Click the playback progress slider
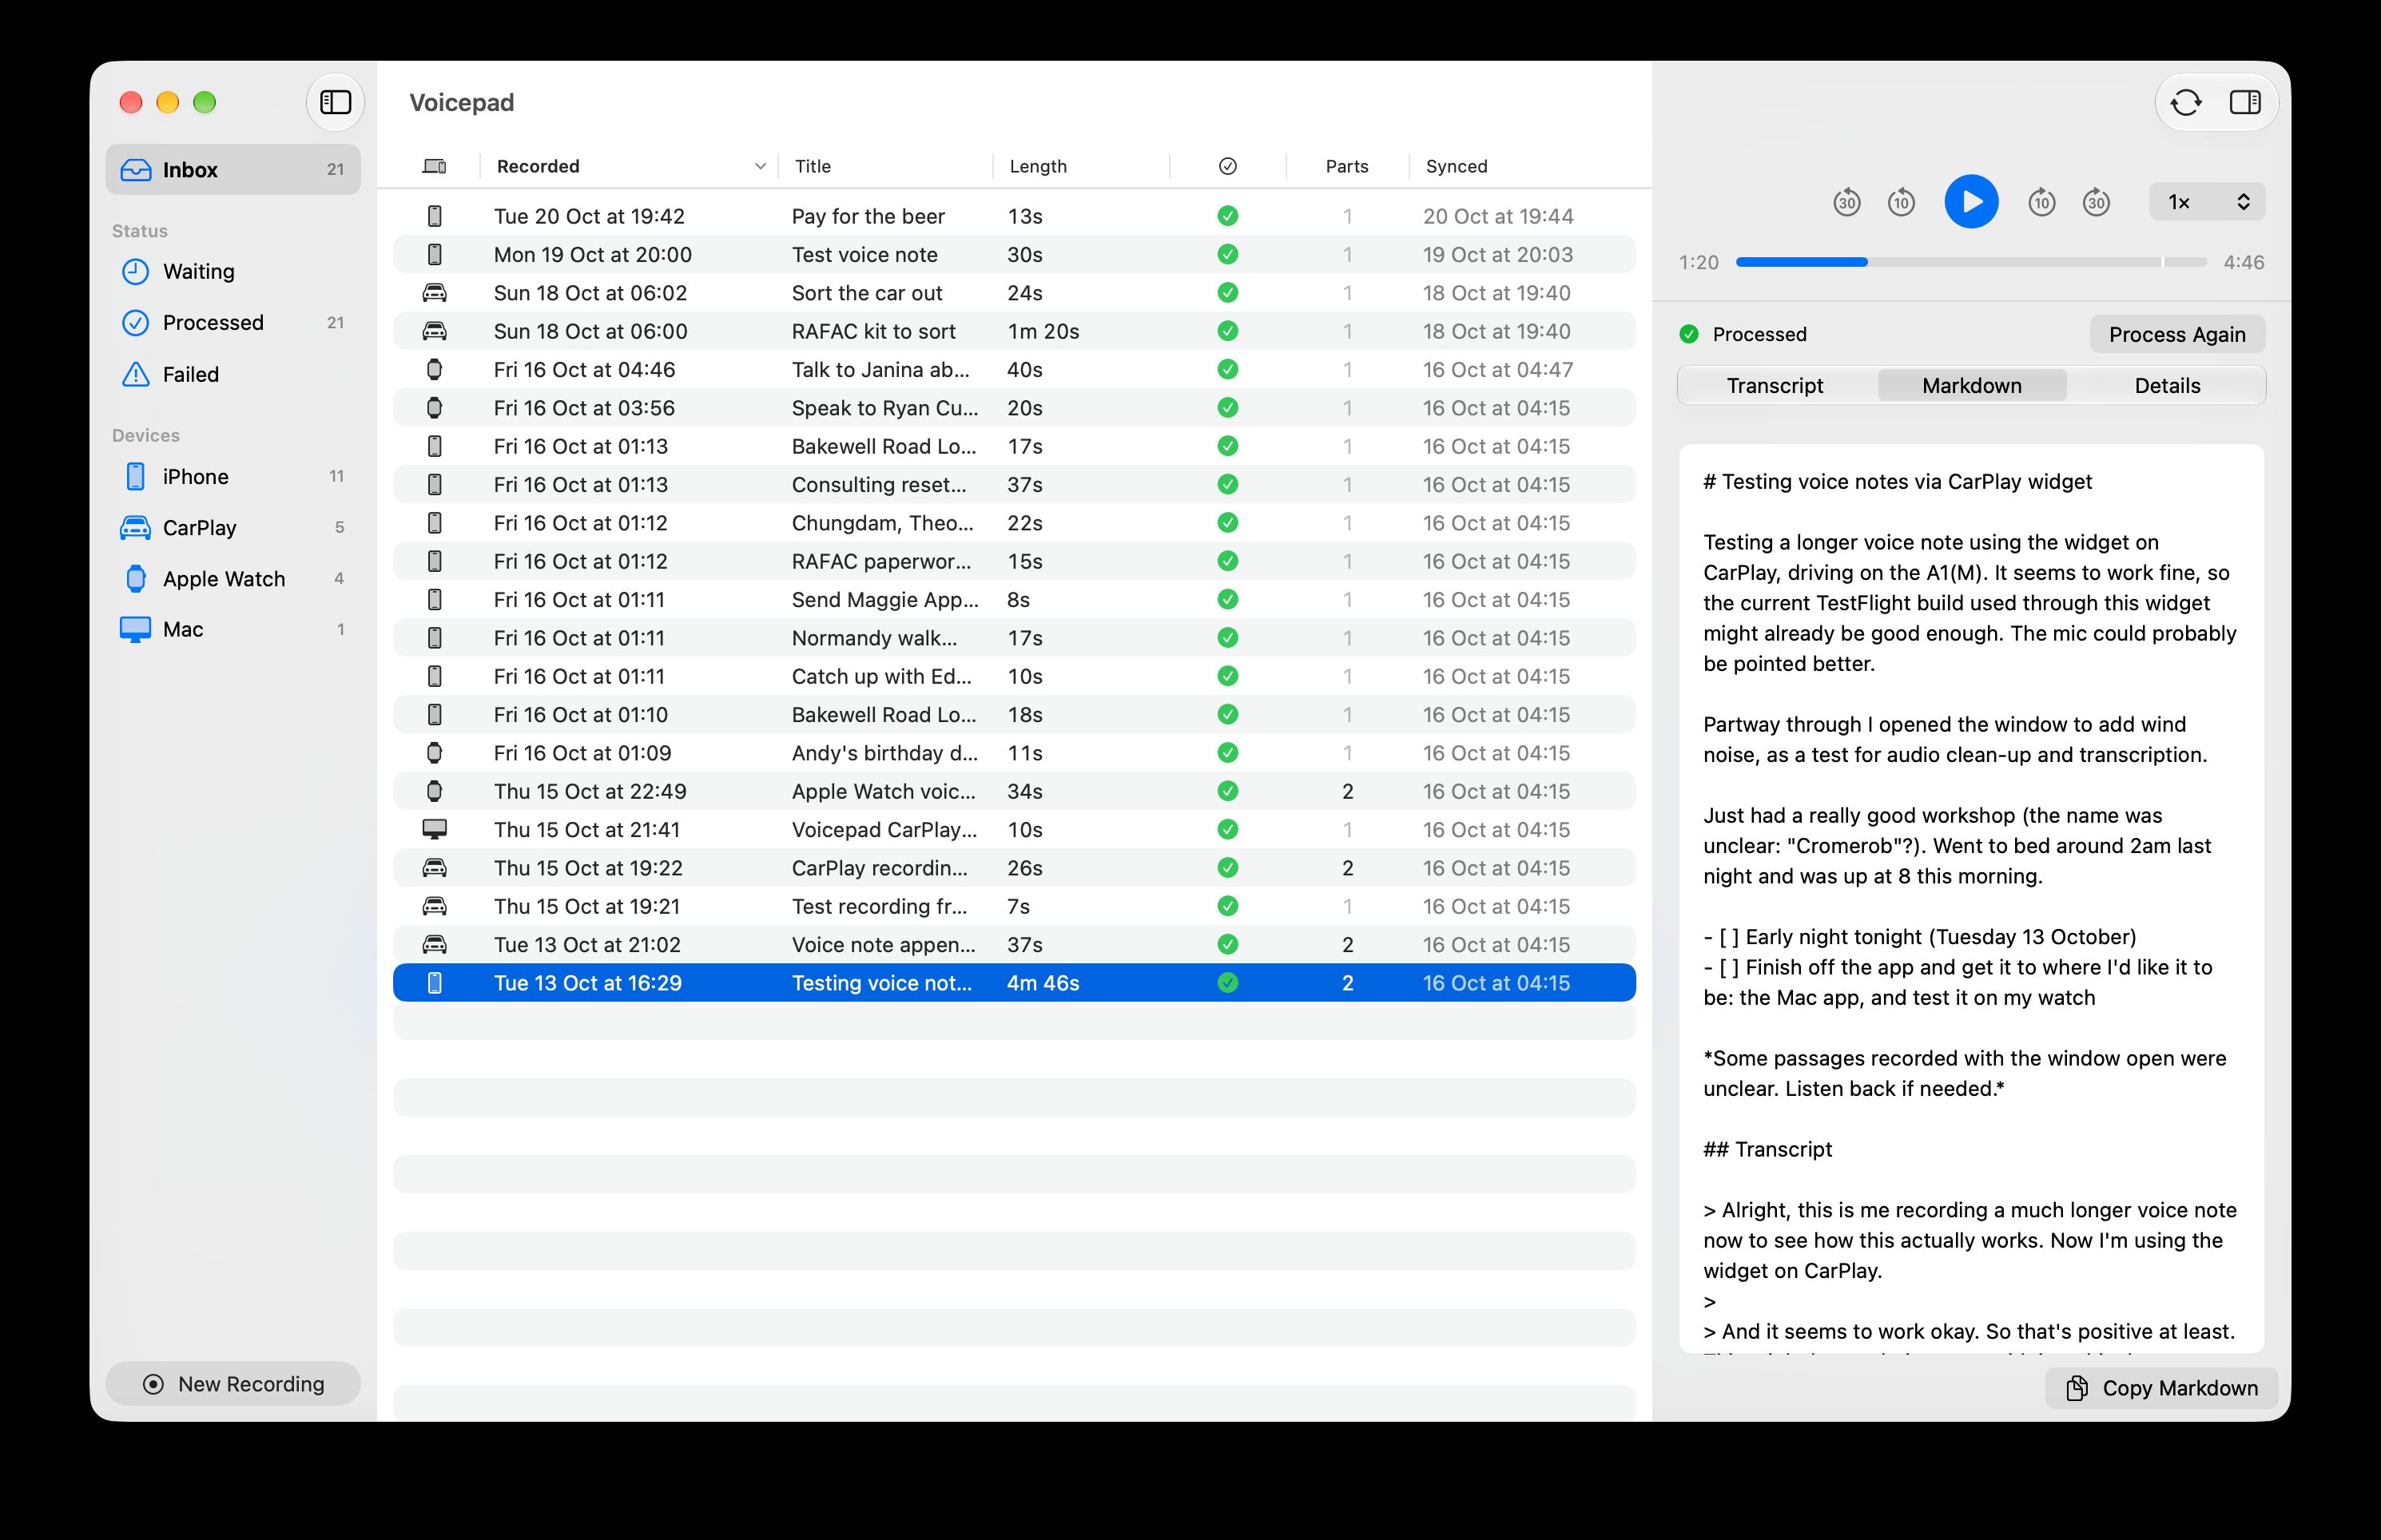Viewport: 2381px width, 1540px height. tap(1971, 262)
